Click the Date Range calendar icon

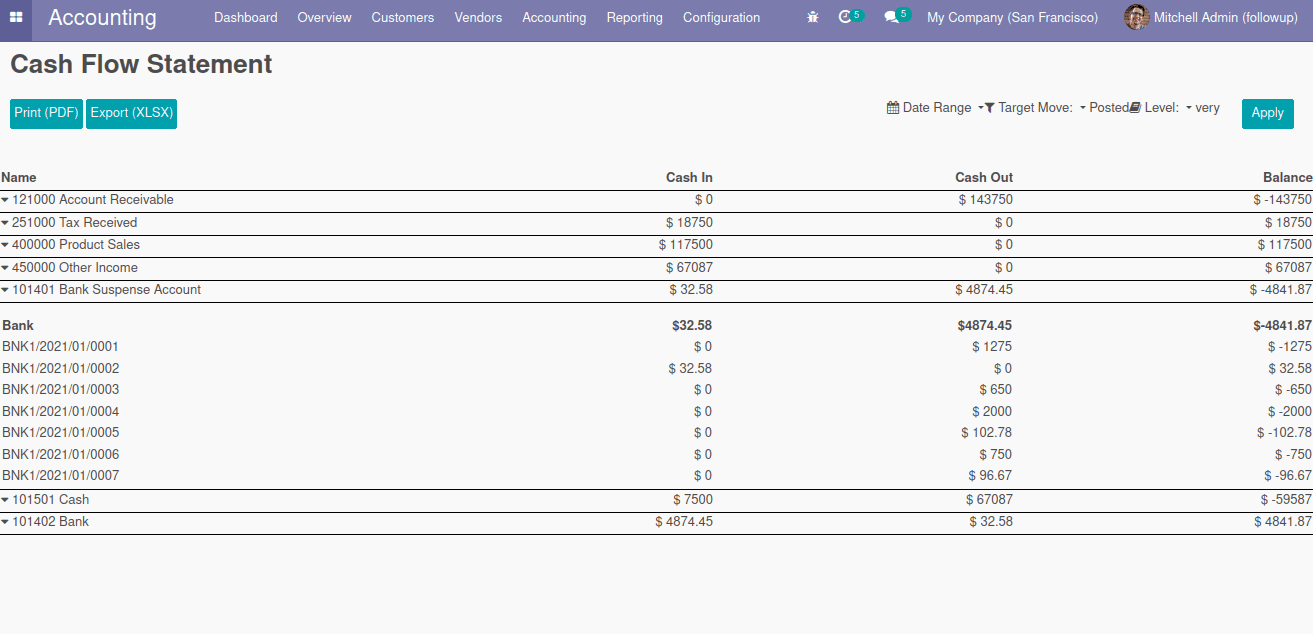click(x=893, y=108)
